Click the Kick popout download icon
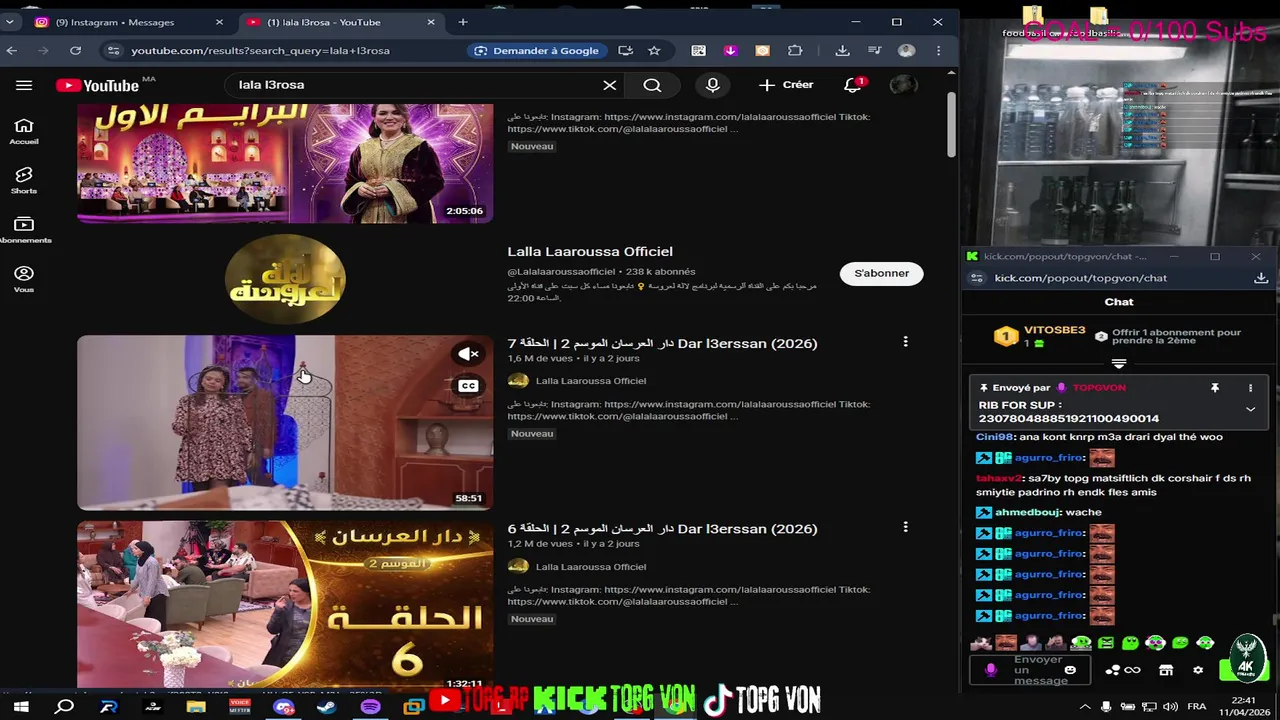 point(1261,278)
